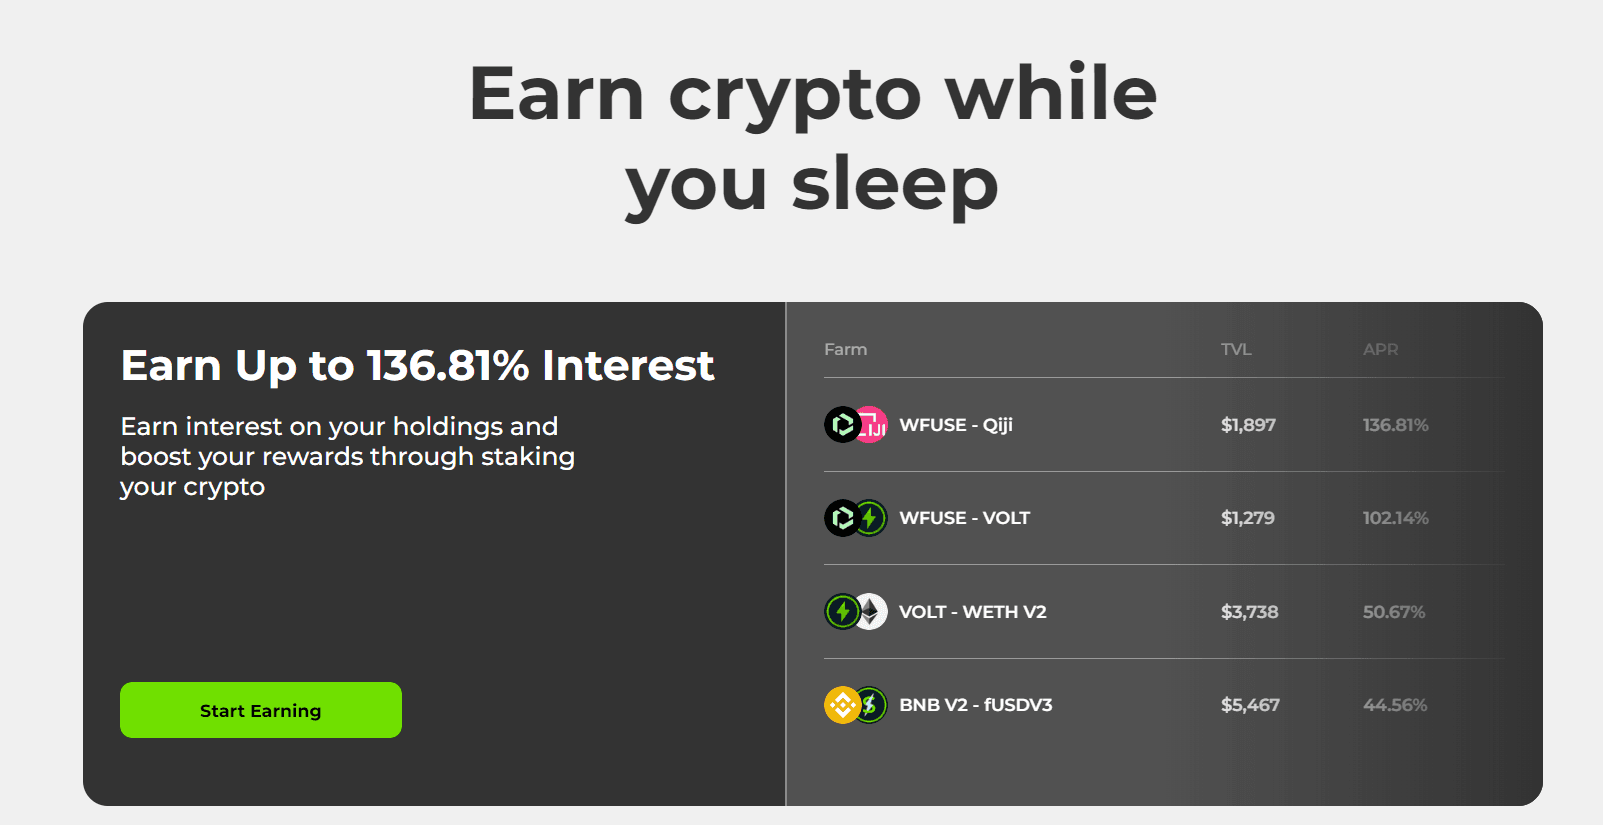Open the VOLT - WETH V2 farm

coord(972,611)
